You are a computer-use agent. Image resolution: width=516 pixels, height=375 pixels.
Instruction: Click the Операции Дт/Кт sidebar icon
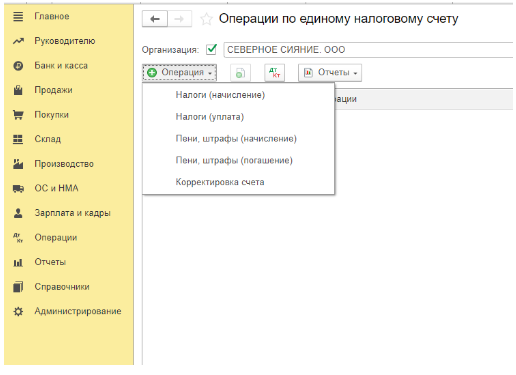[x=18, y=238]
